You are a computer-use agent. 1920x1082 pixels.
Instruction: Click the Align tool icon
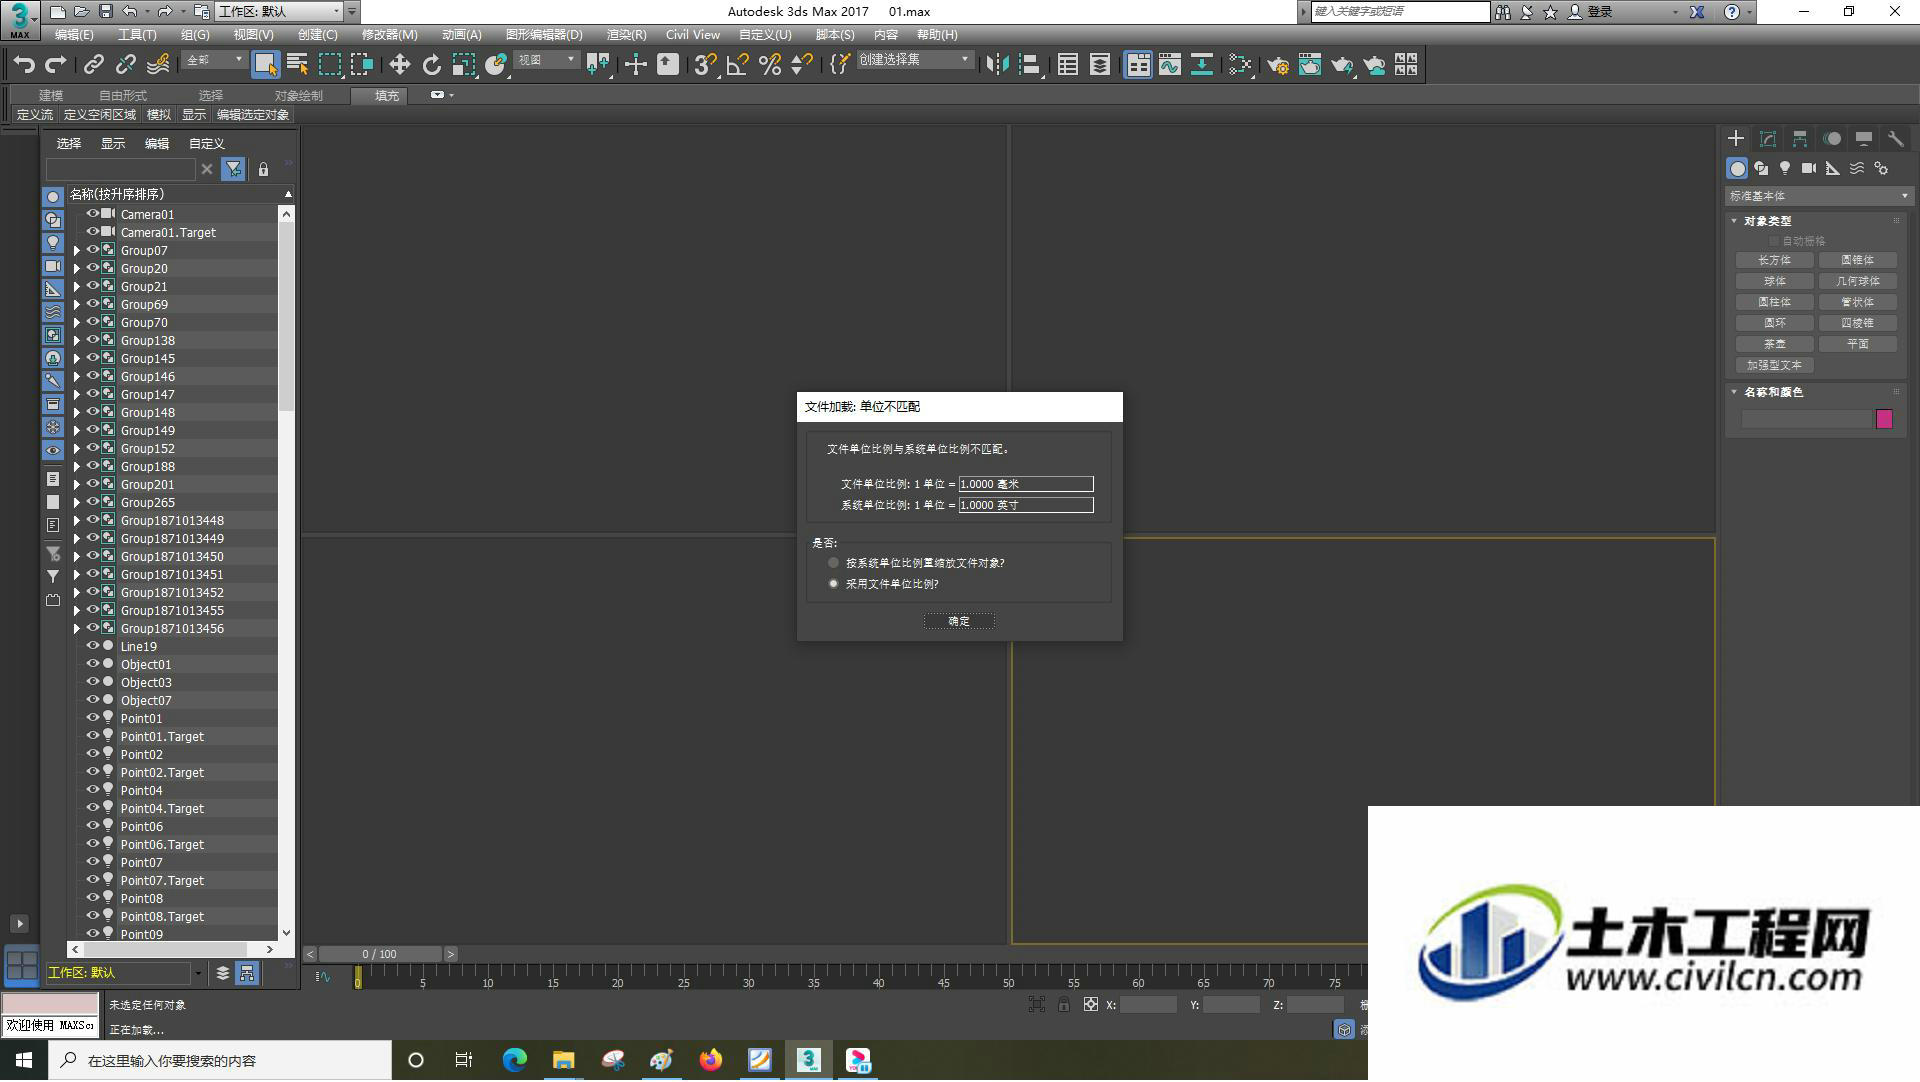pyautogui.click(x=1029, y=65)
